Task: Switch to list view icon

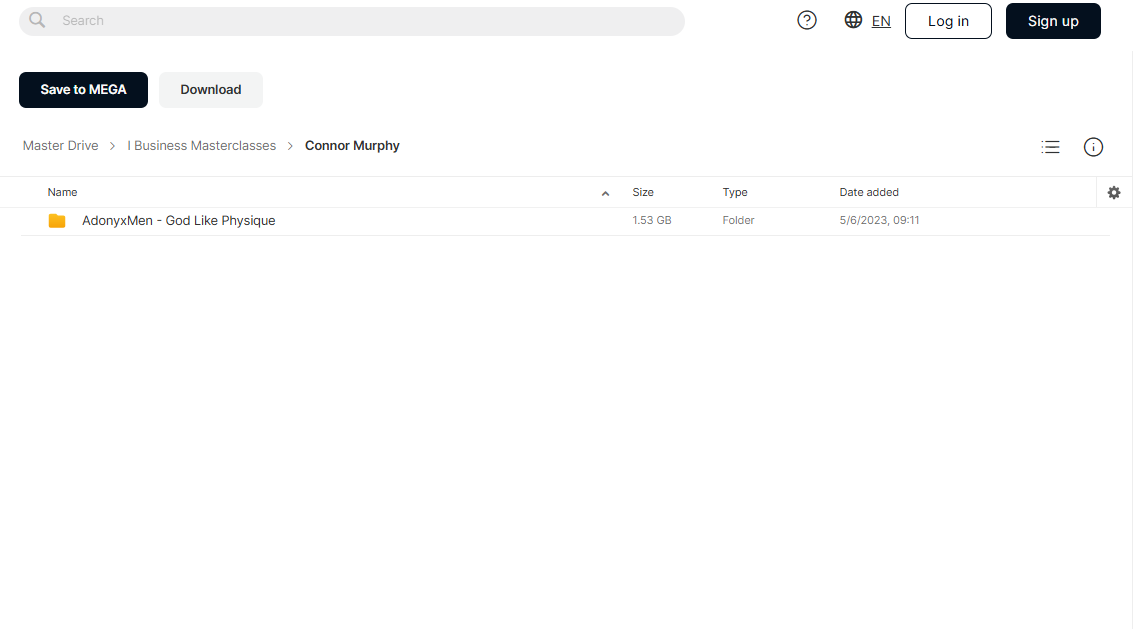Action: point(1050,147)
